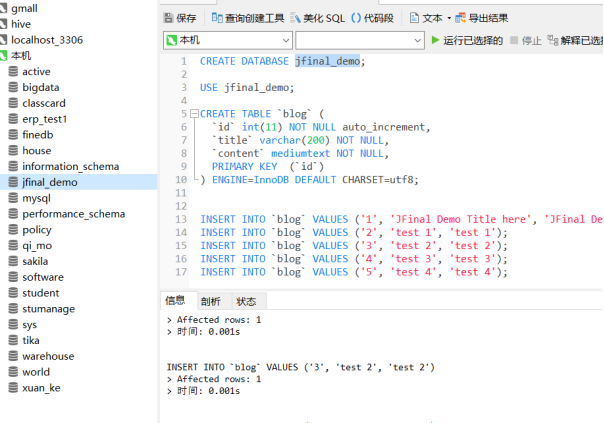The width and height of the screenshot is (604, 423).
Task: Click the sakila database icon
Action: pyautogui.click(x=13, y=261)
